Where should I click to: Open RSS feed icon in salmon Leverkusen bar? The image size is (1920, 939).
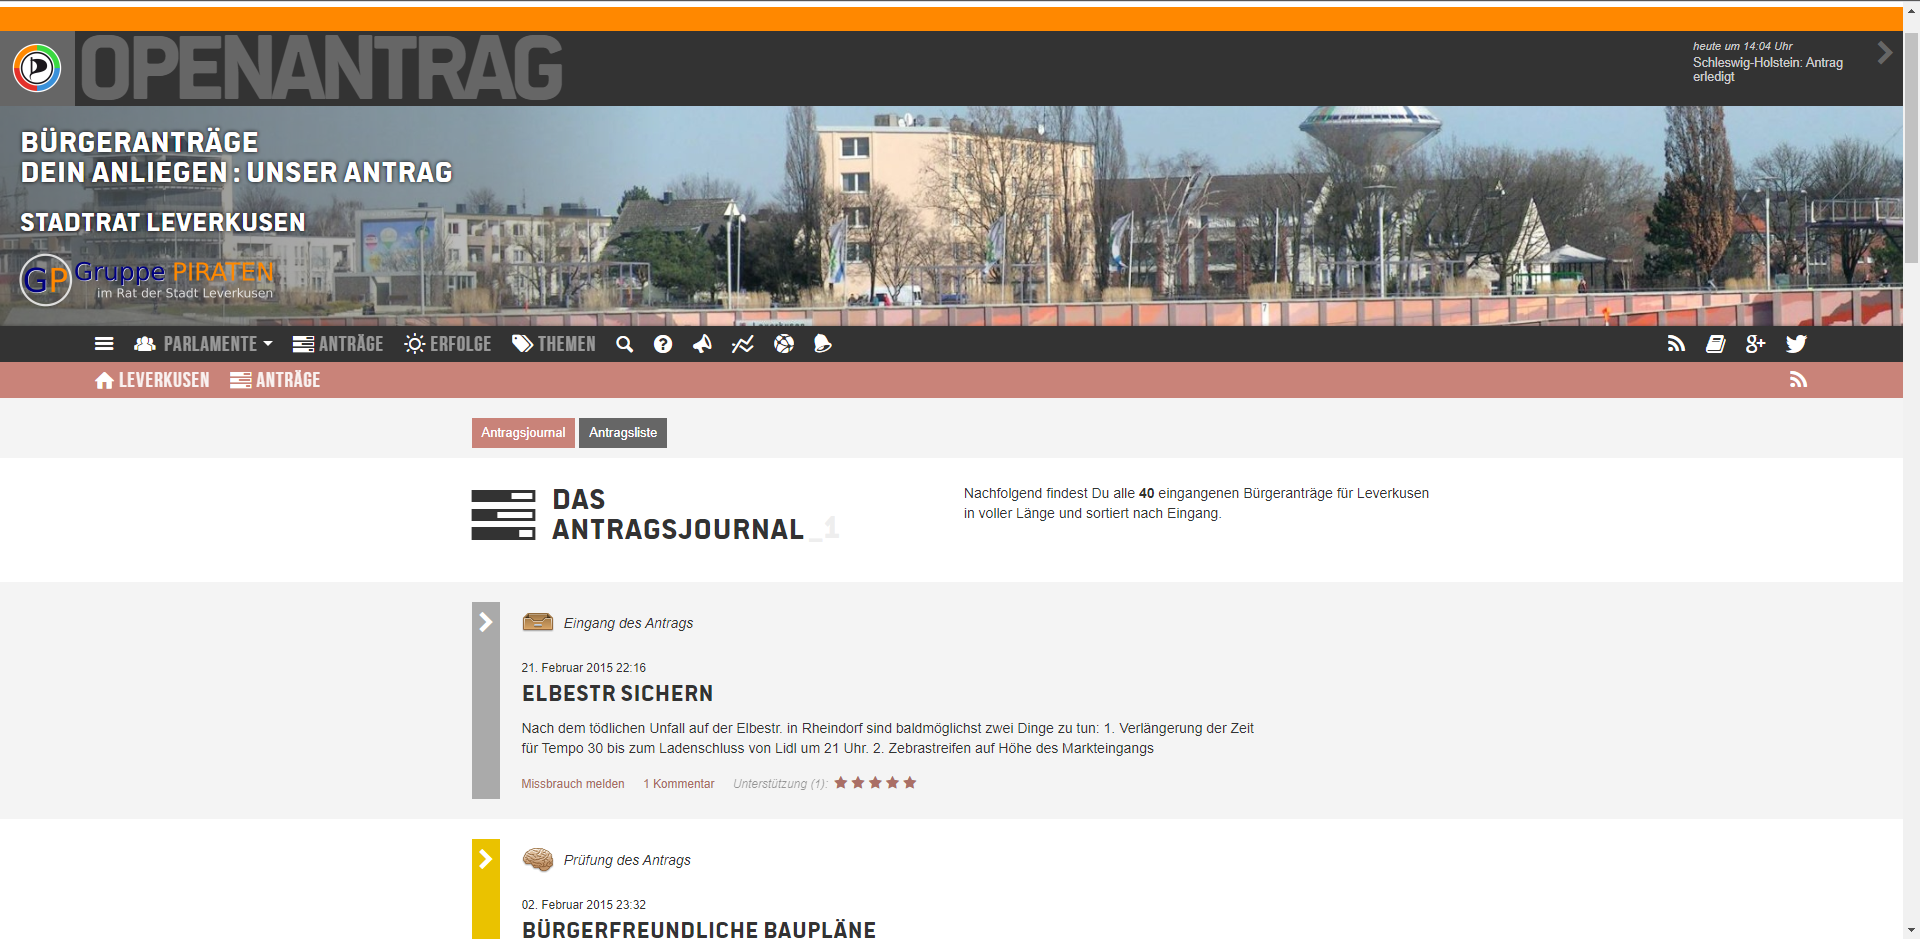point(1798,380)
